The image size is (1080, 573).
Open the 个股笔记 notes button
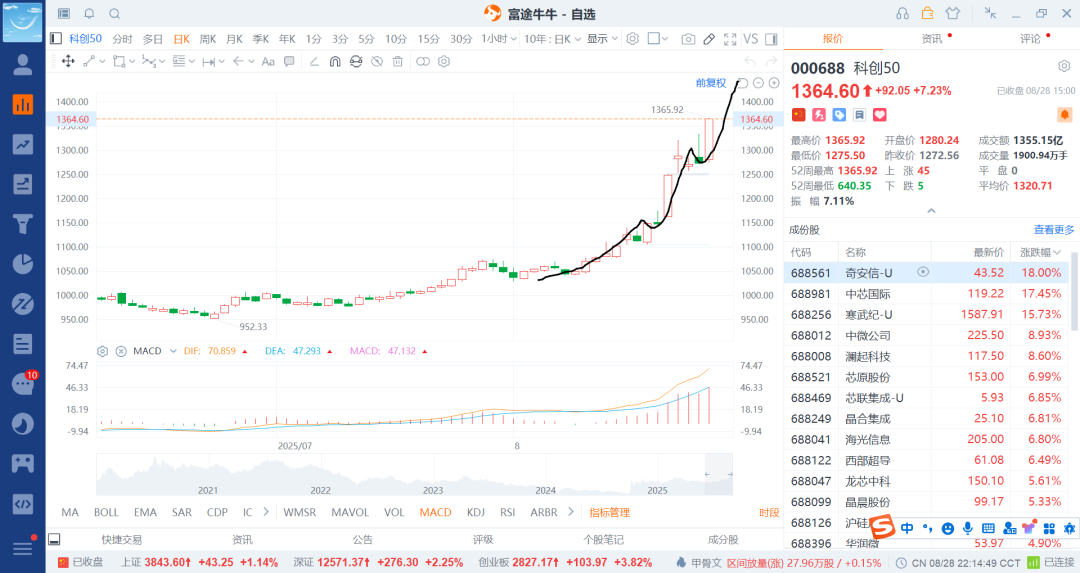pos(603,539)
